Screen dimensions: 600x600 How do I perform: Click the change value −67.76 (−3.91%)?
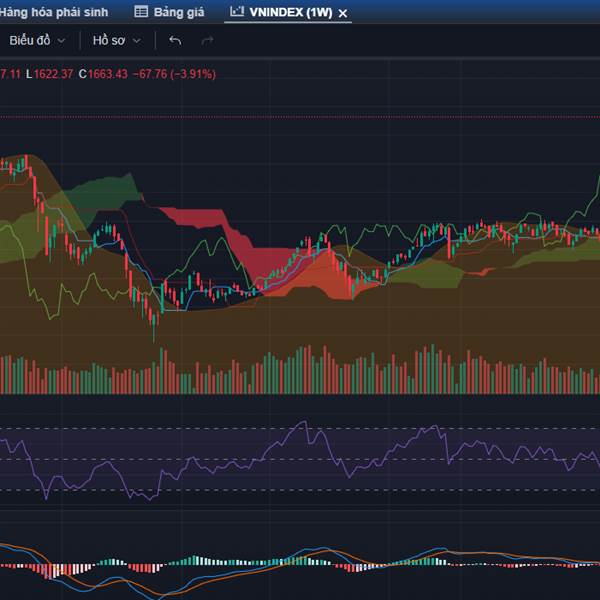point(174,74)
